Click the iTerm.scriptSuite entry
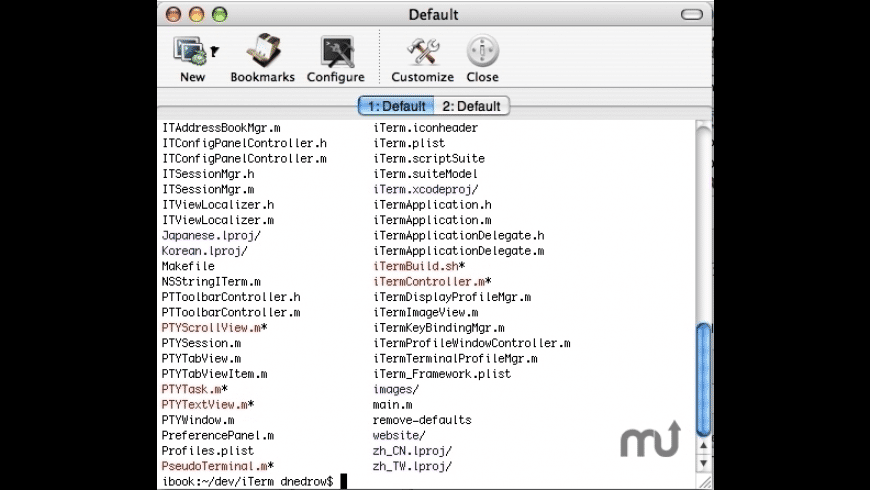The width and height of the screenshot is (870, 490). point(429,159)
